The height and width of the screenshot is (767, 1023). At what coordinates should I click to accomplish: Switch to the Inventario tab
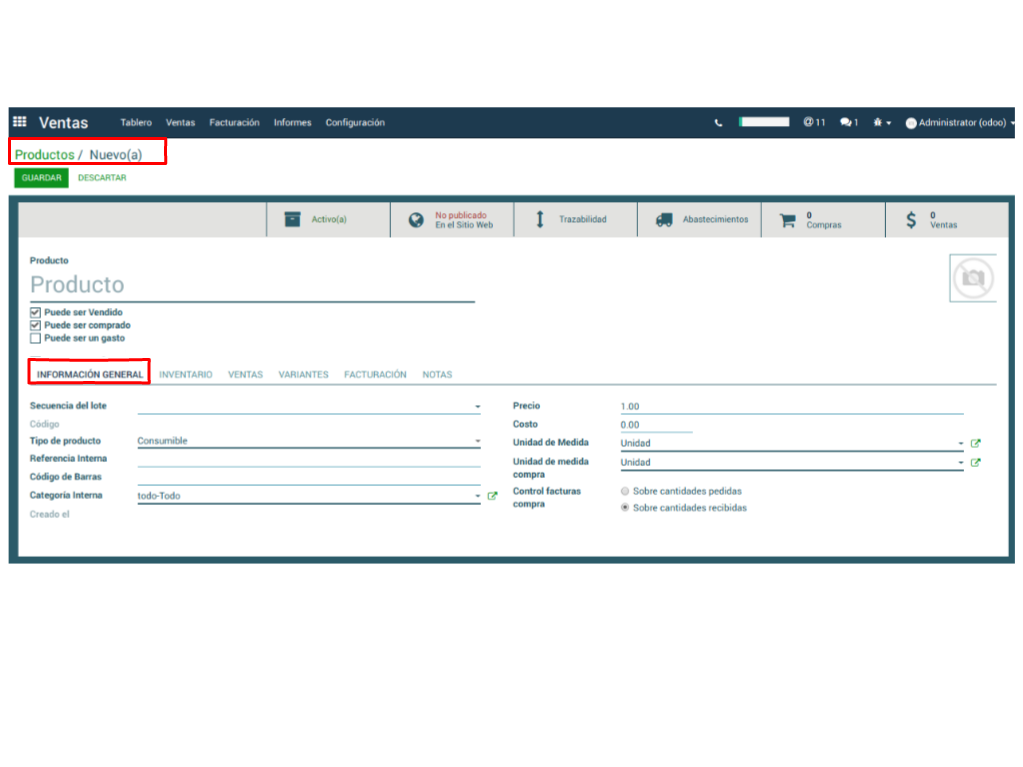[185, 374]
